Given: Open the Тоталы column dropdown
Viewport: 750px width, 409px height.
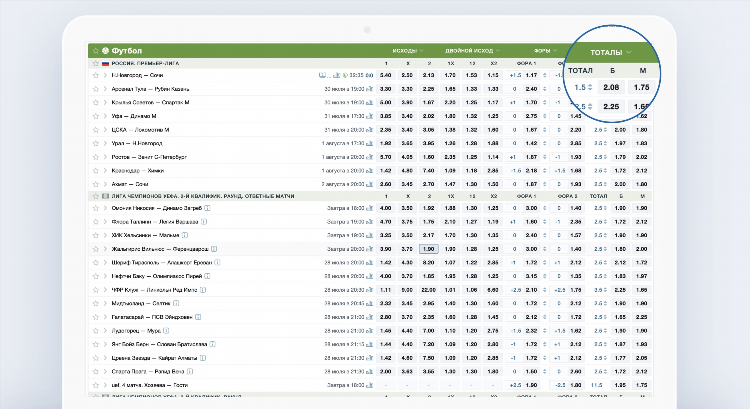Looking at the screenshot, I should 611,52.
